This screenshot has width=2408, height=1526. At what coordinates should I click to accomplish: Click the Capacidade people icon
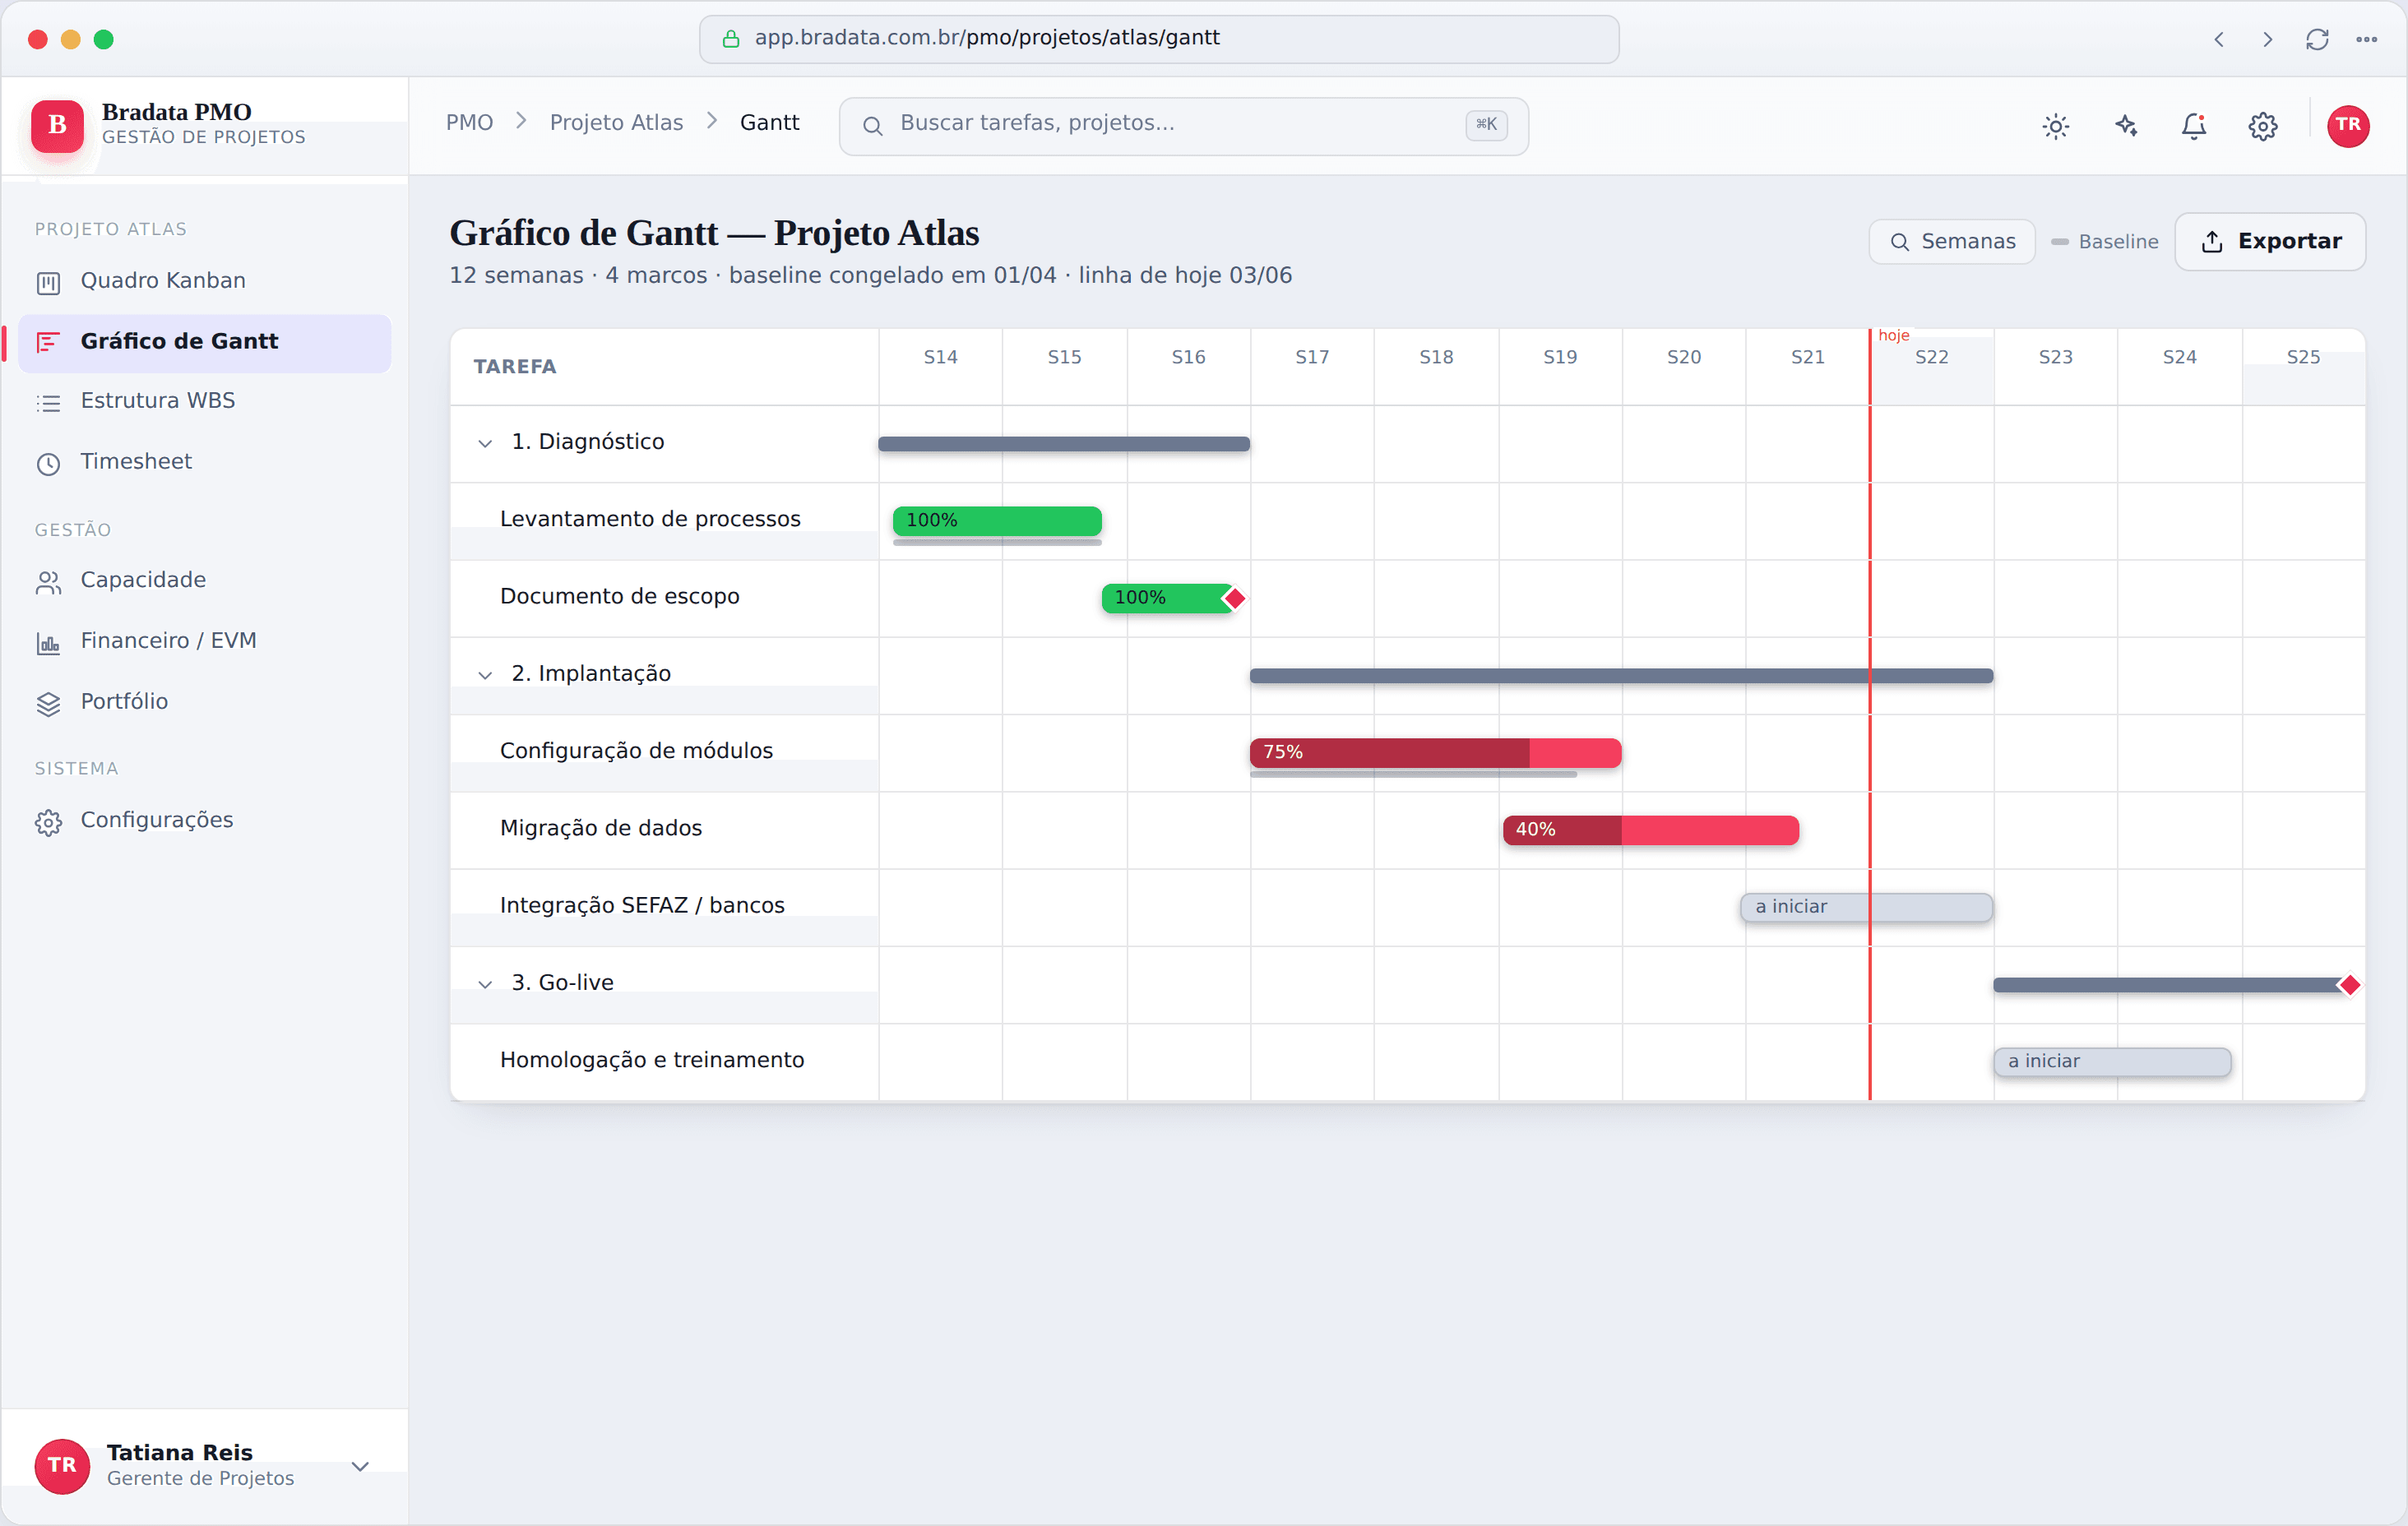click(48, 583)
